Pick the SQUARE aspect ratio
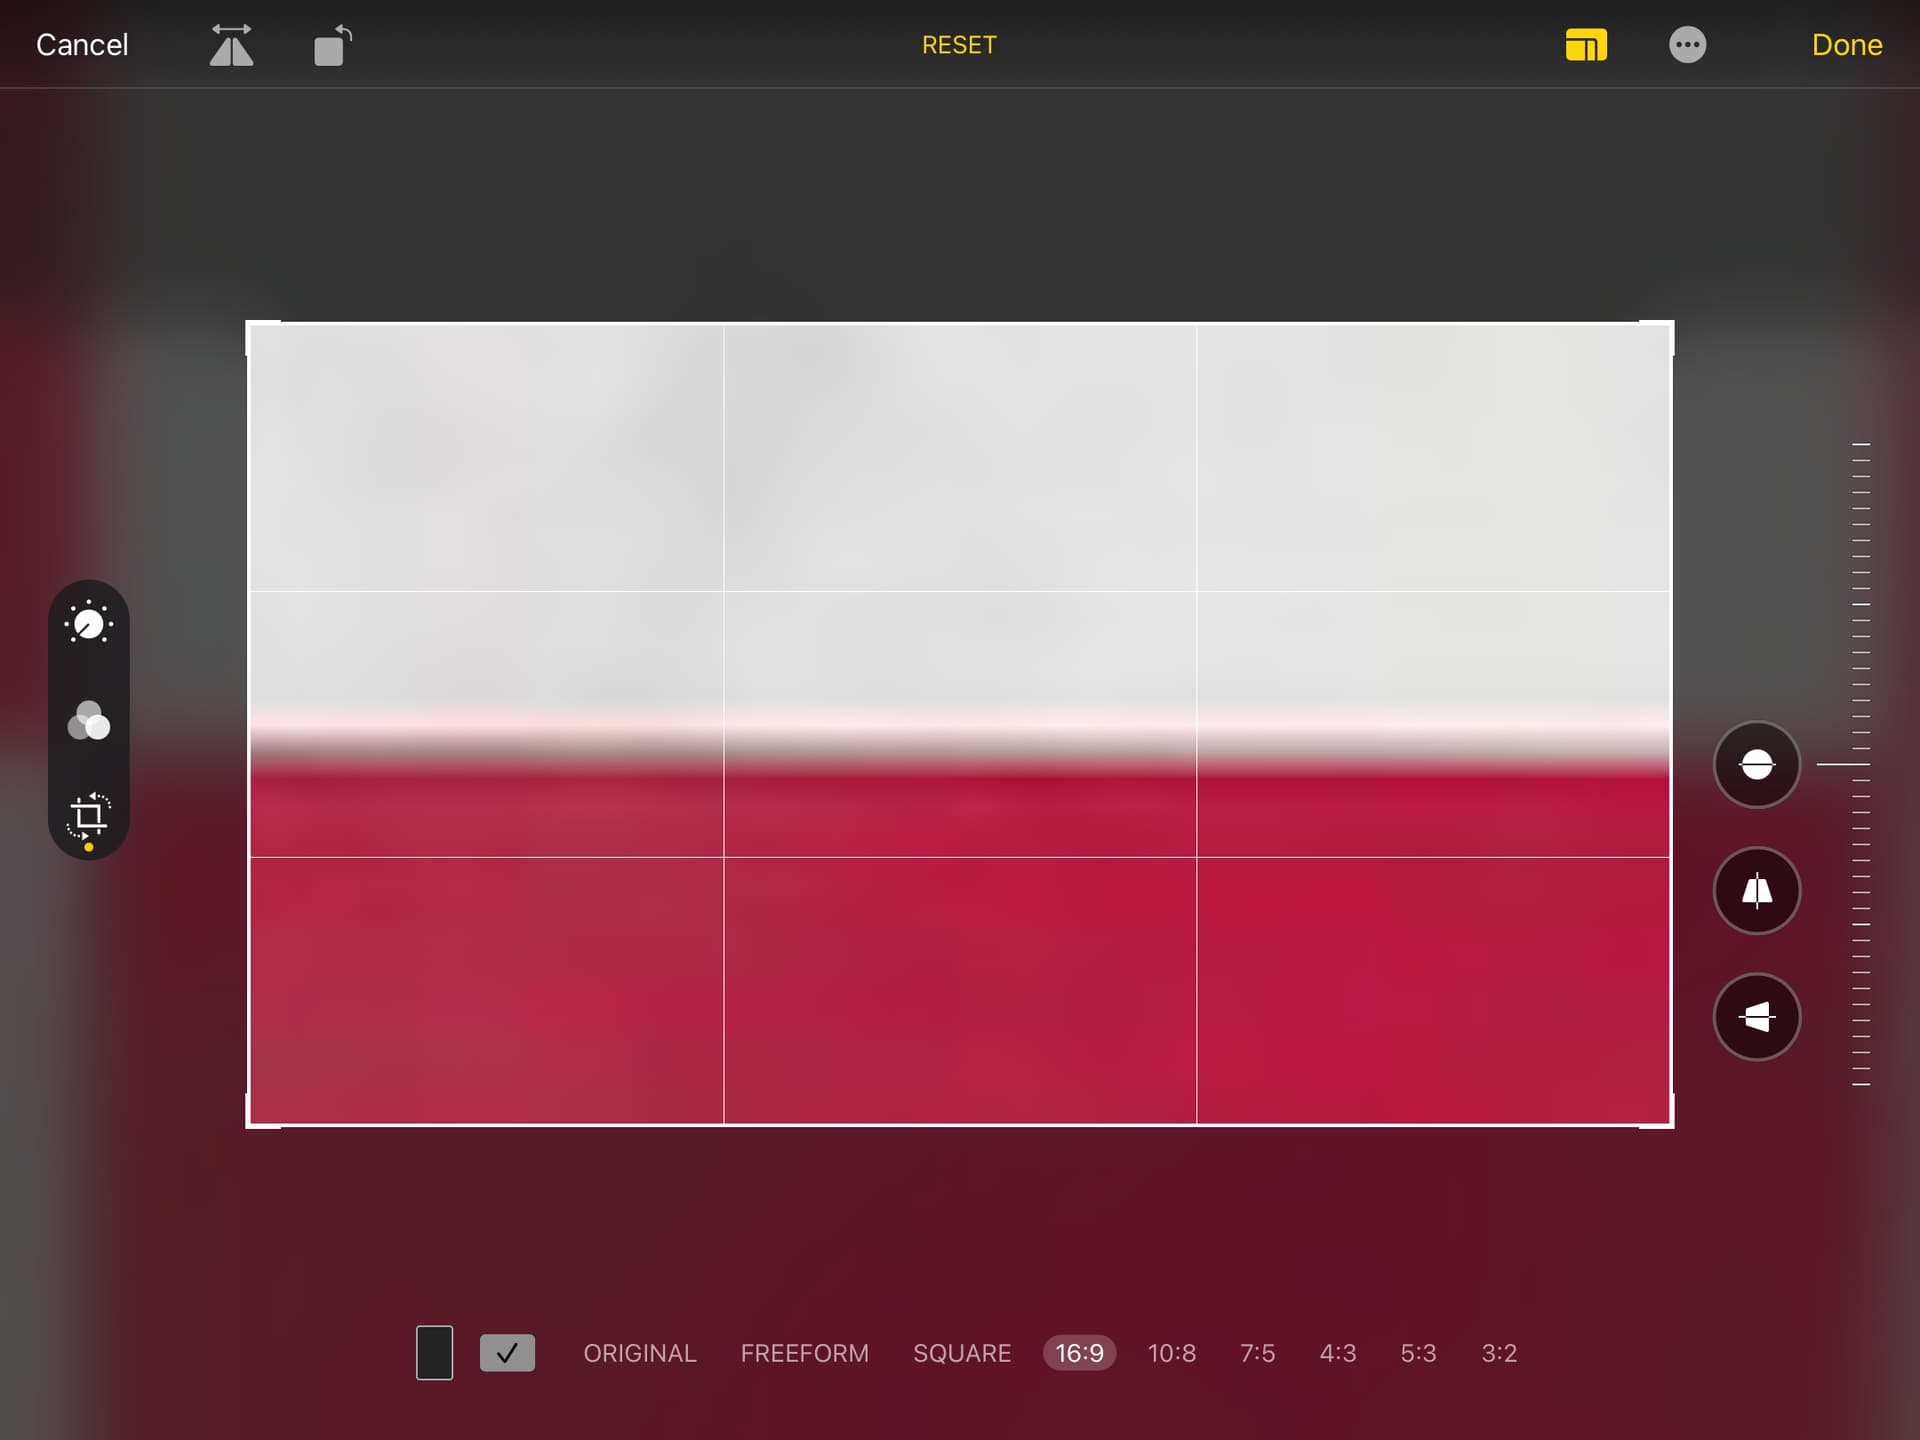This screenshot has width=1920, height=1440. pyautogui.click(x=961, y=1353)
